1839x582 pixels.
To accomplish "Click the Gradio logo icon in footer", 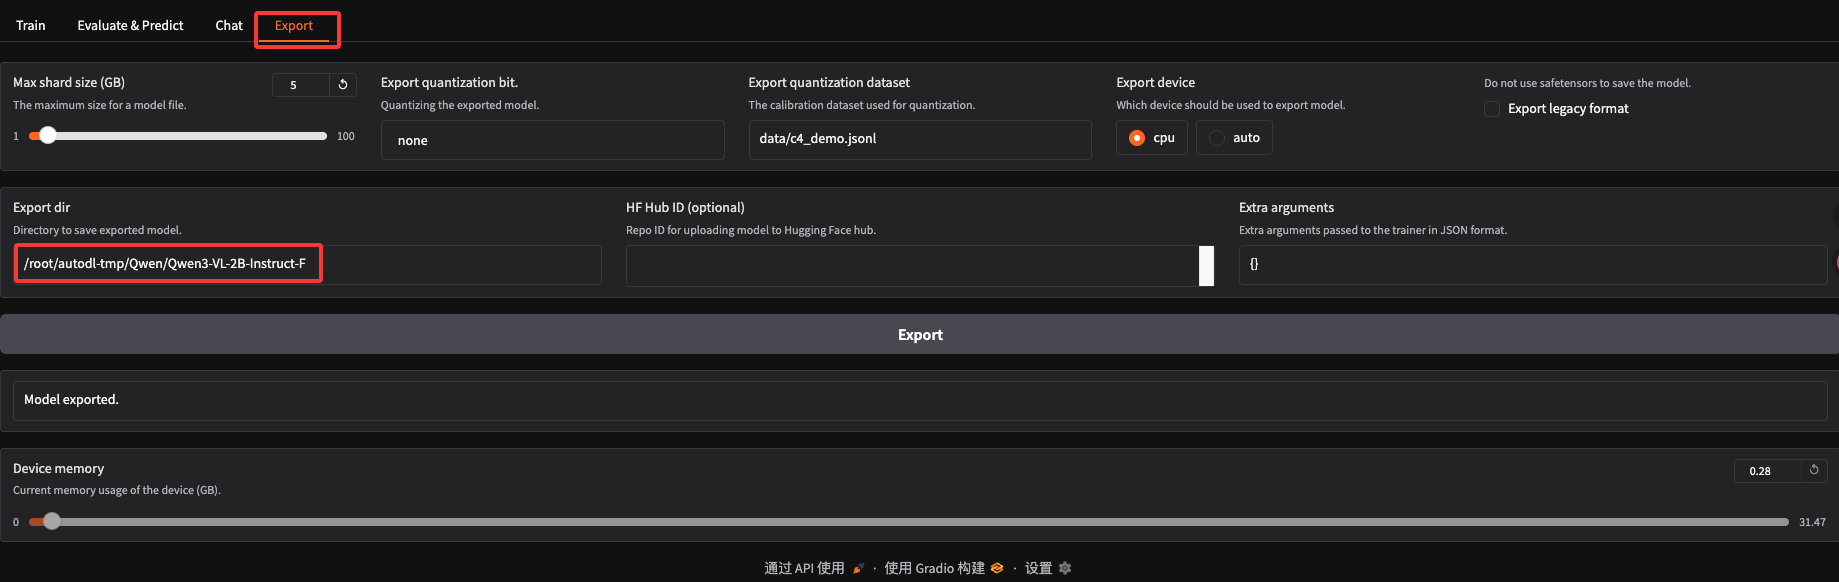I will pos(997,568).
